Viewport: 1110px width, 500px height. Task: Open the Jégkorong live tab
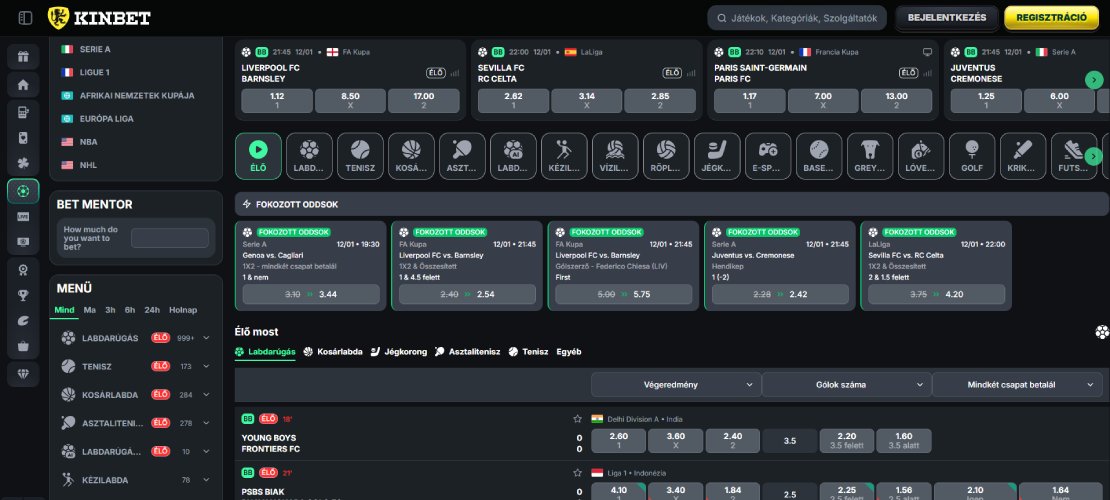tap(399, 351)
